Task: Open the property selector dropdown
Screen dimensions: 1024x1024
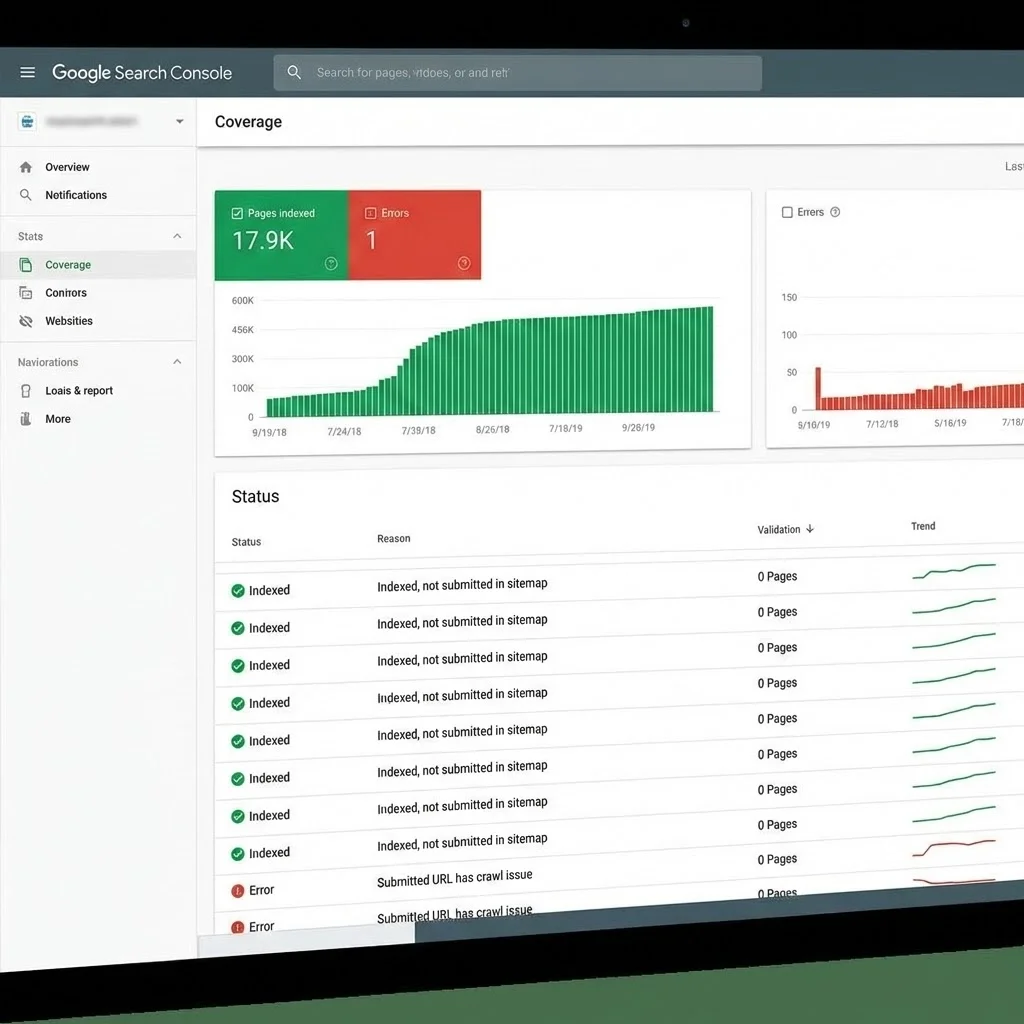Action: [x=180, y=121]
